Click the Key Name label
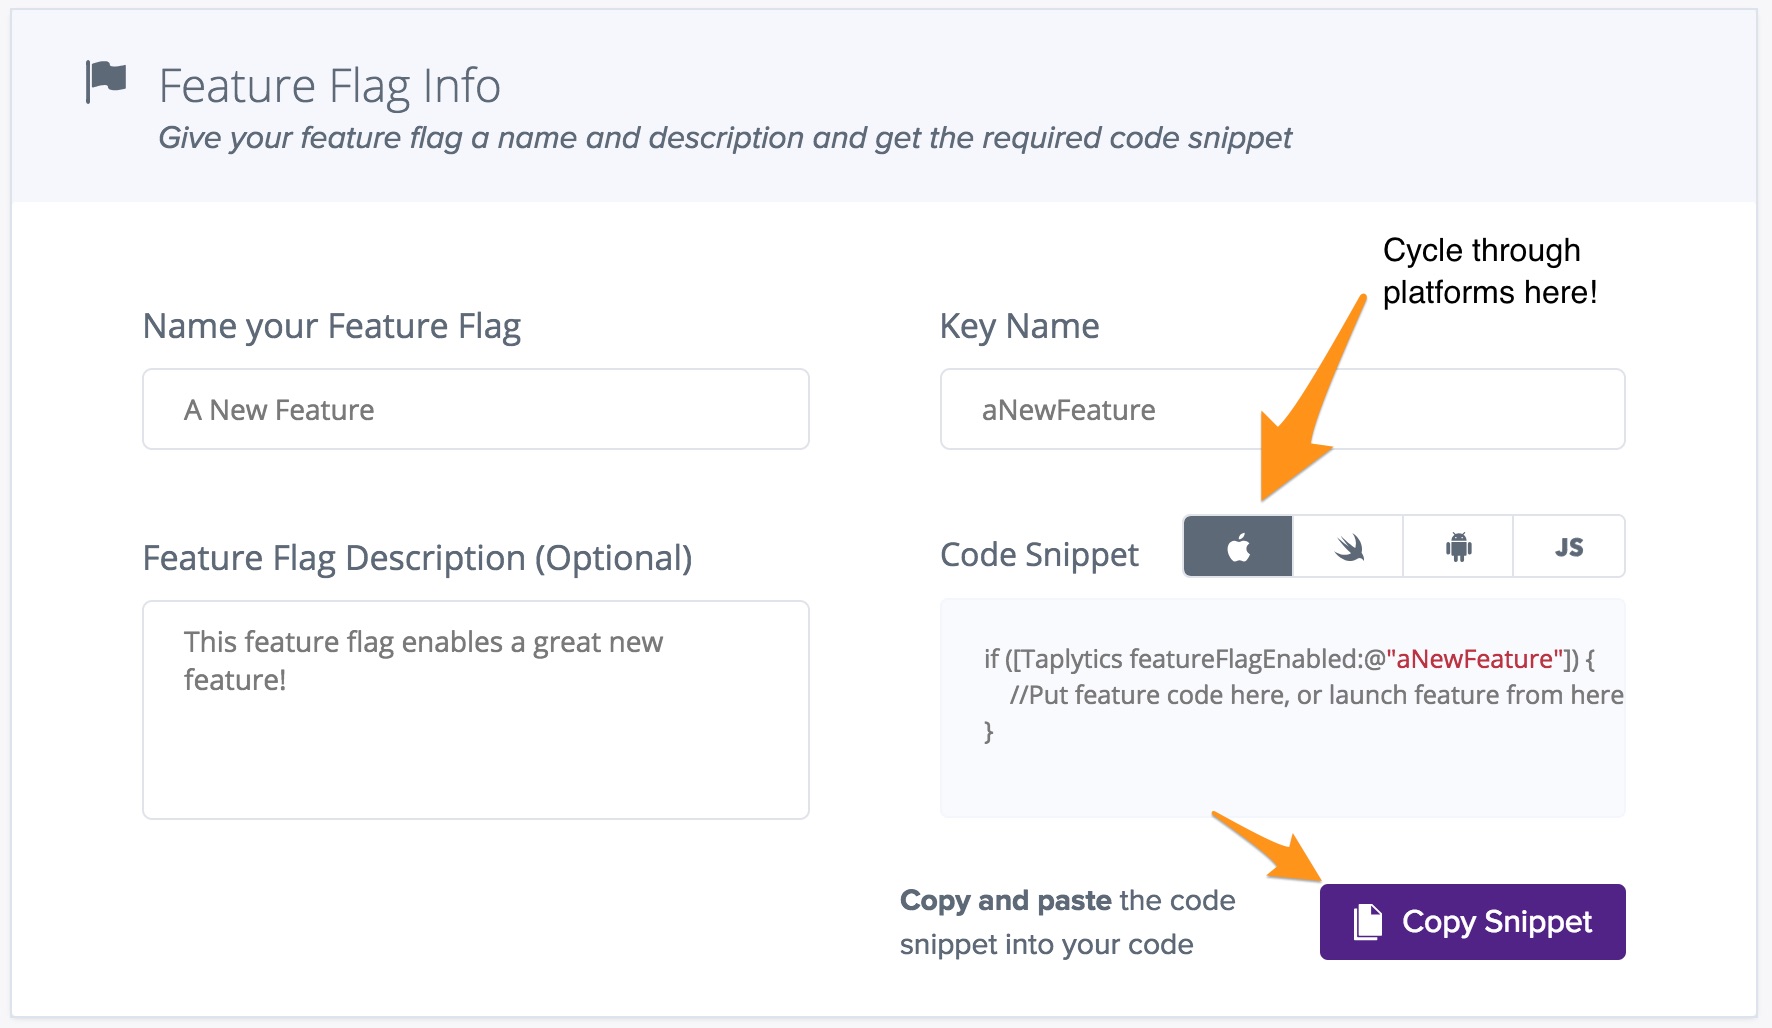 1019,326
